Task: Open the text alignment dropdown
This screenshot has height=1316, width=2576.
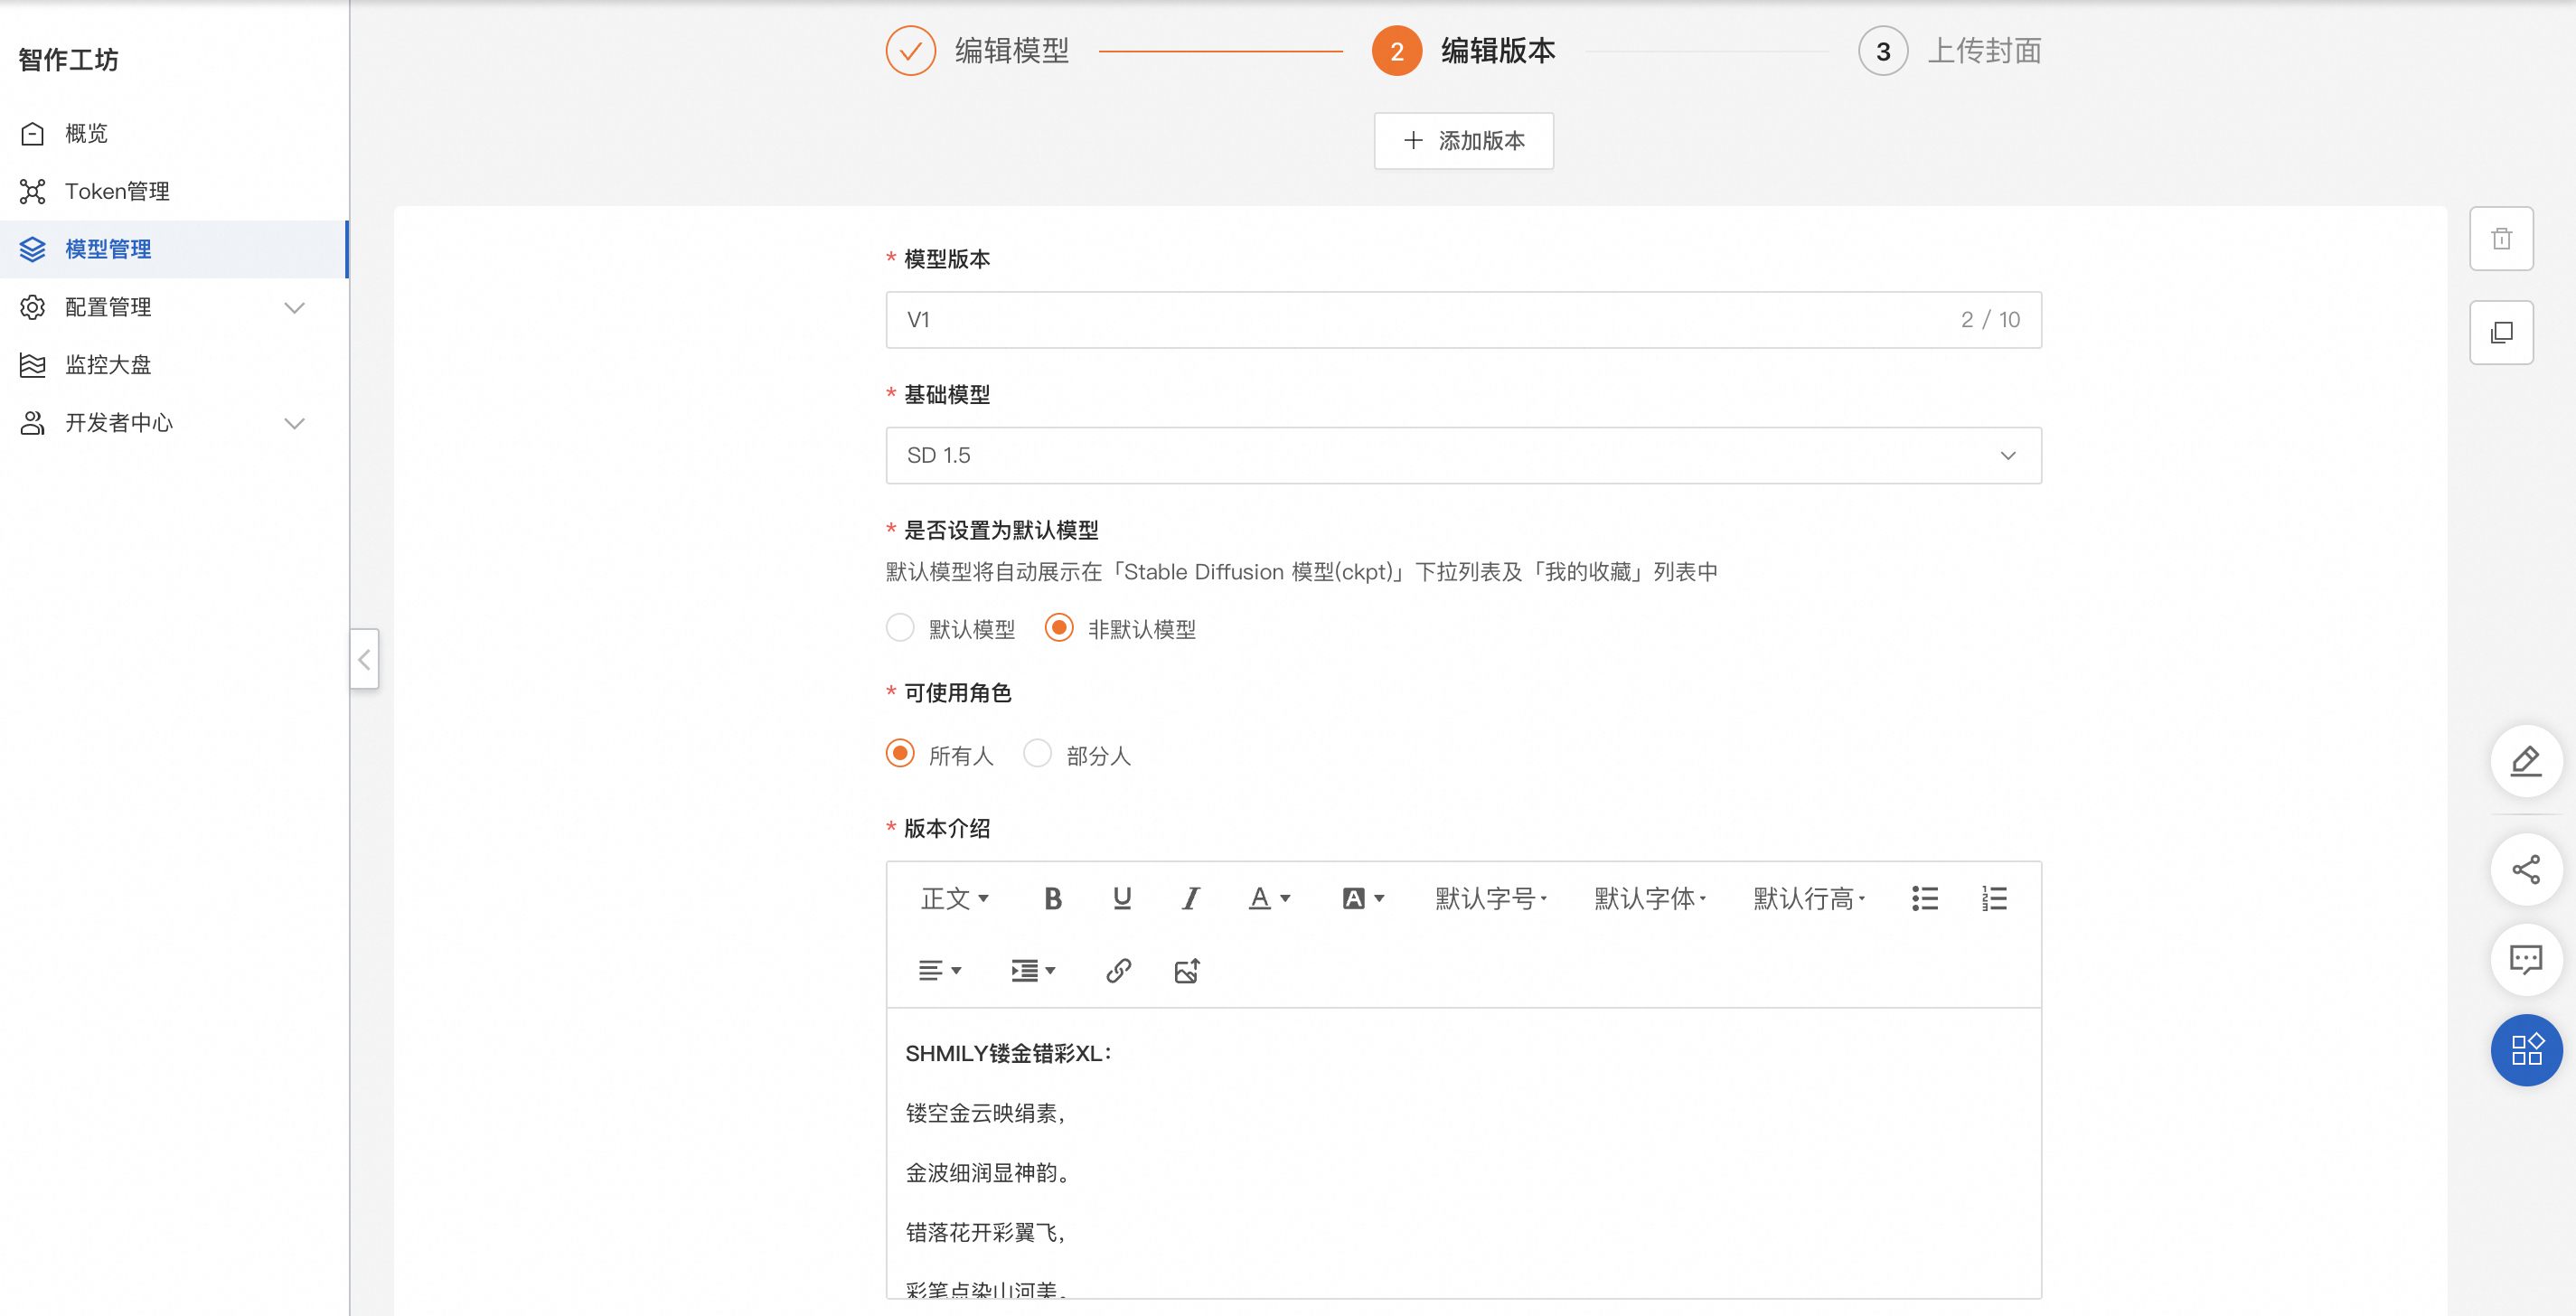Action: click(x=940, y=970)
